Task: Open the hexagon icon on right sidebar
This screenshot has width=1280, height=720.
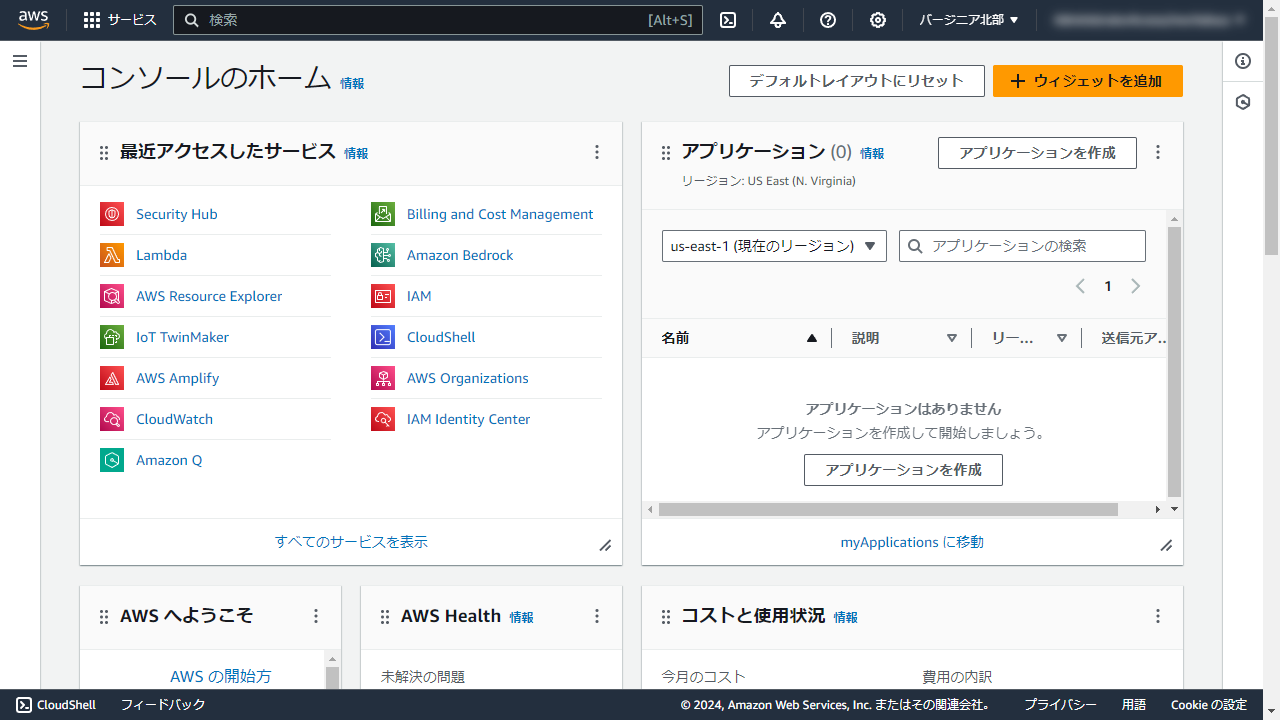Action: click(1243, 102)
